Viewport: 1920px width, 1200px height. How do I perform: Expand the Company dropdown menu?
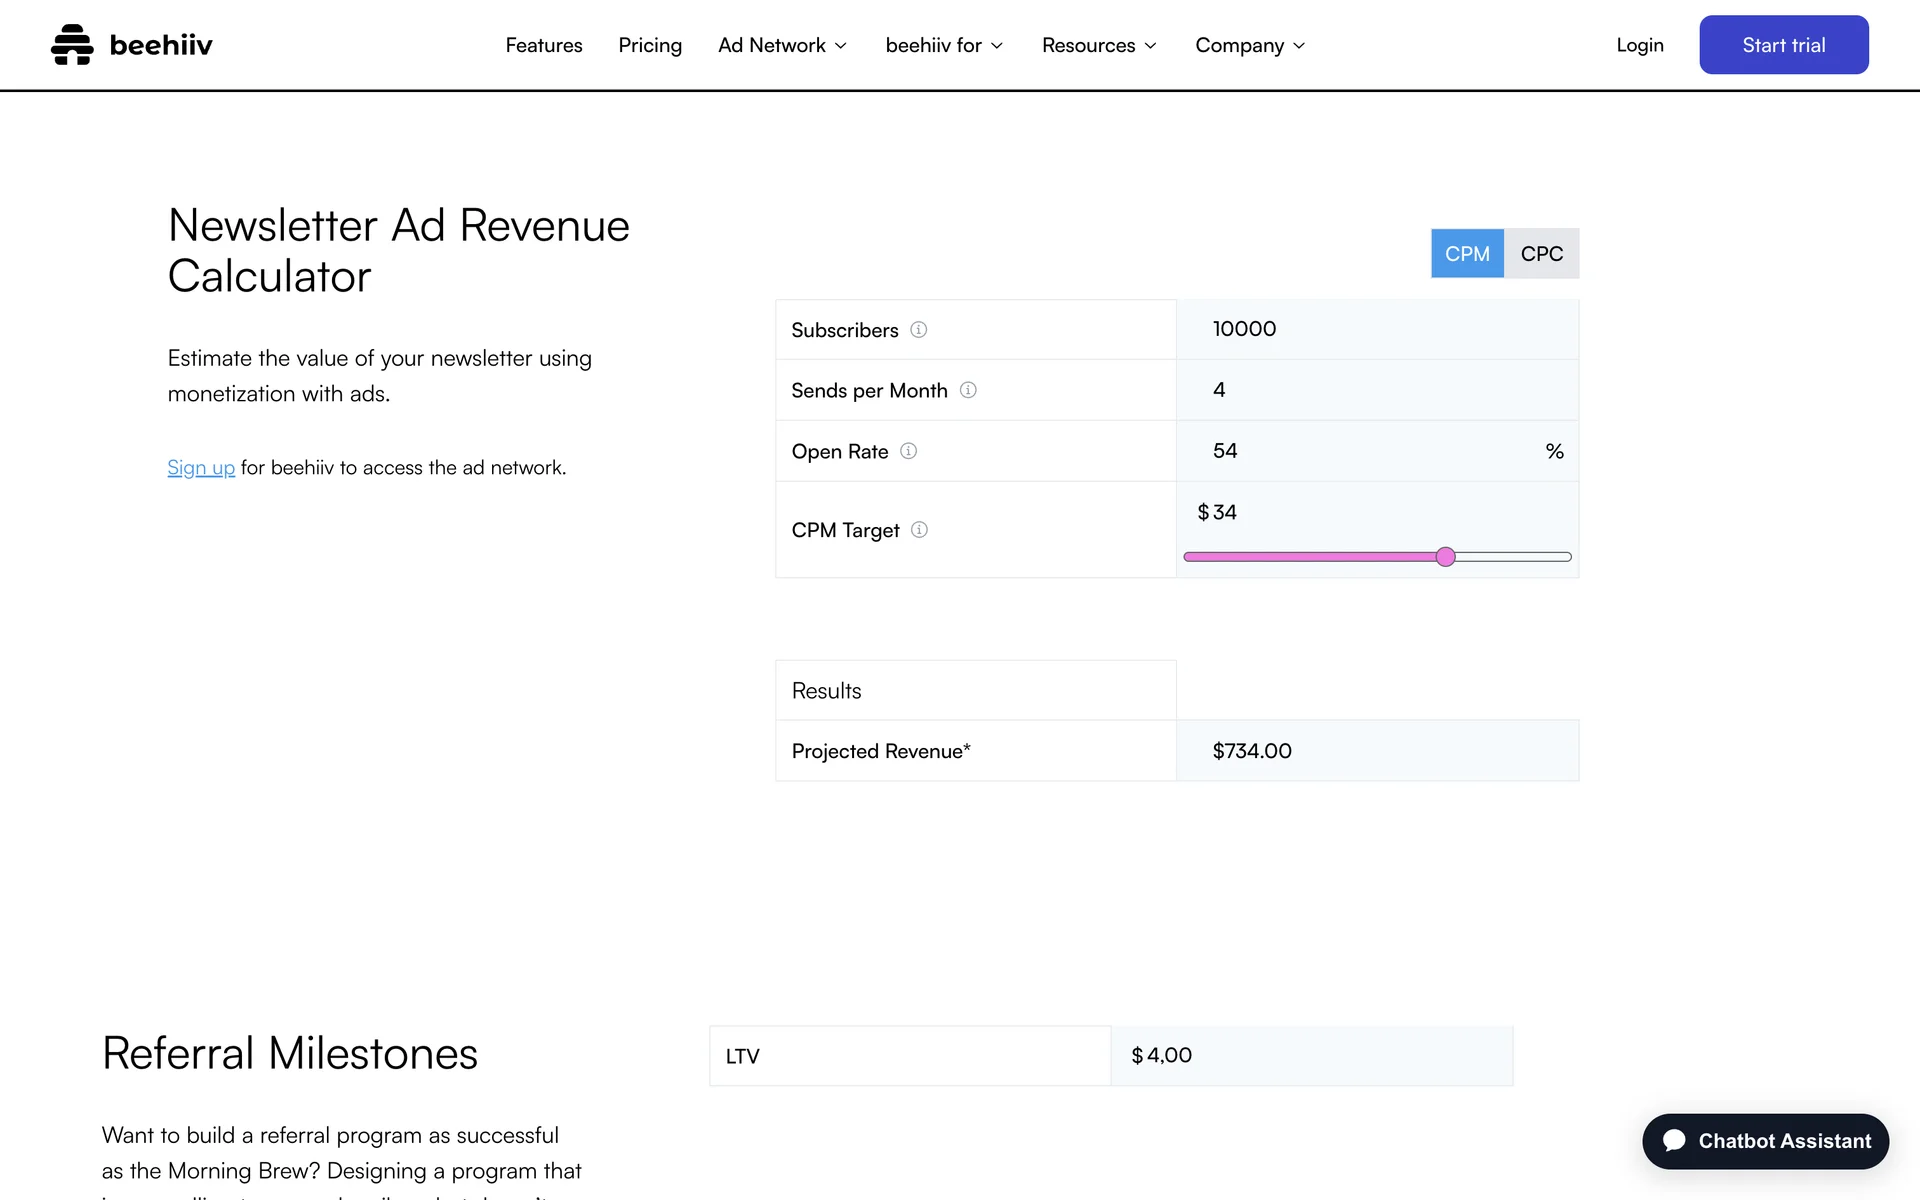pos(1250,45)
